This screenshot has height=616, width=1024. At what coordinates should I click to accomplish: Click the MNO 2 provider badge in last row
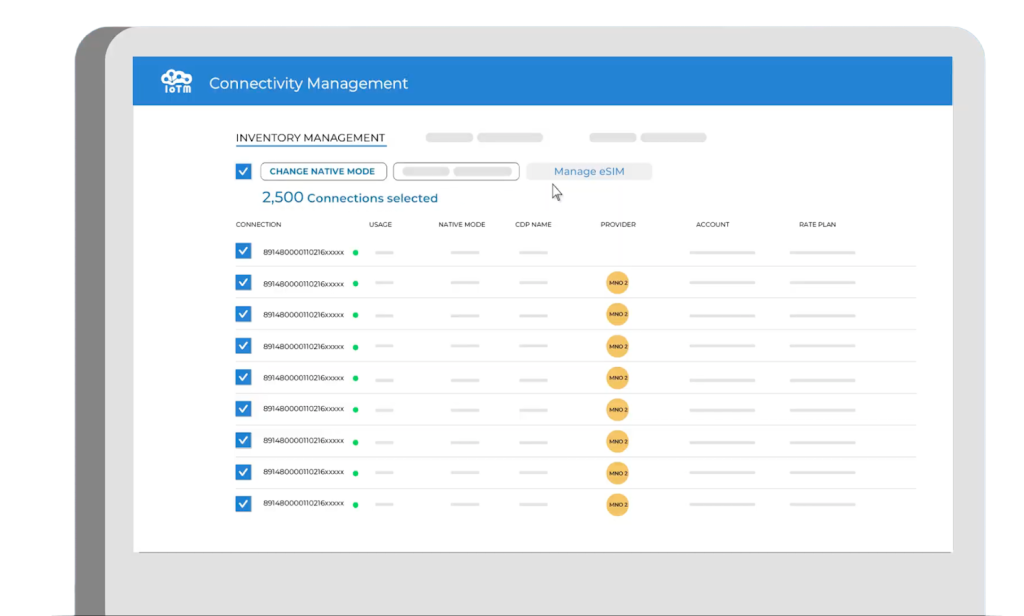tap(617, 505)
